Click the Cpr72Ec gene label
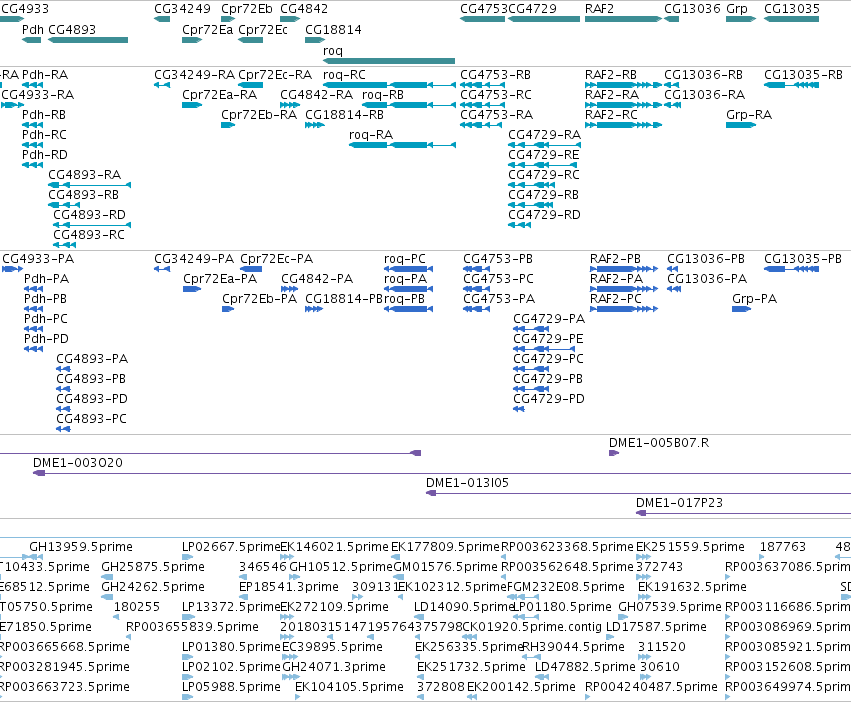 pos(263,29)
